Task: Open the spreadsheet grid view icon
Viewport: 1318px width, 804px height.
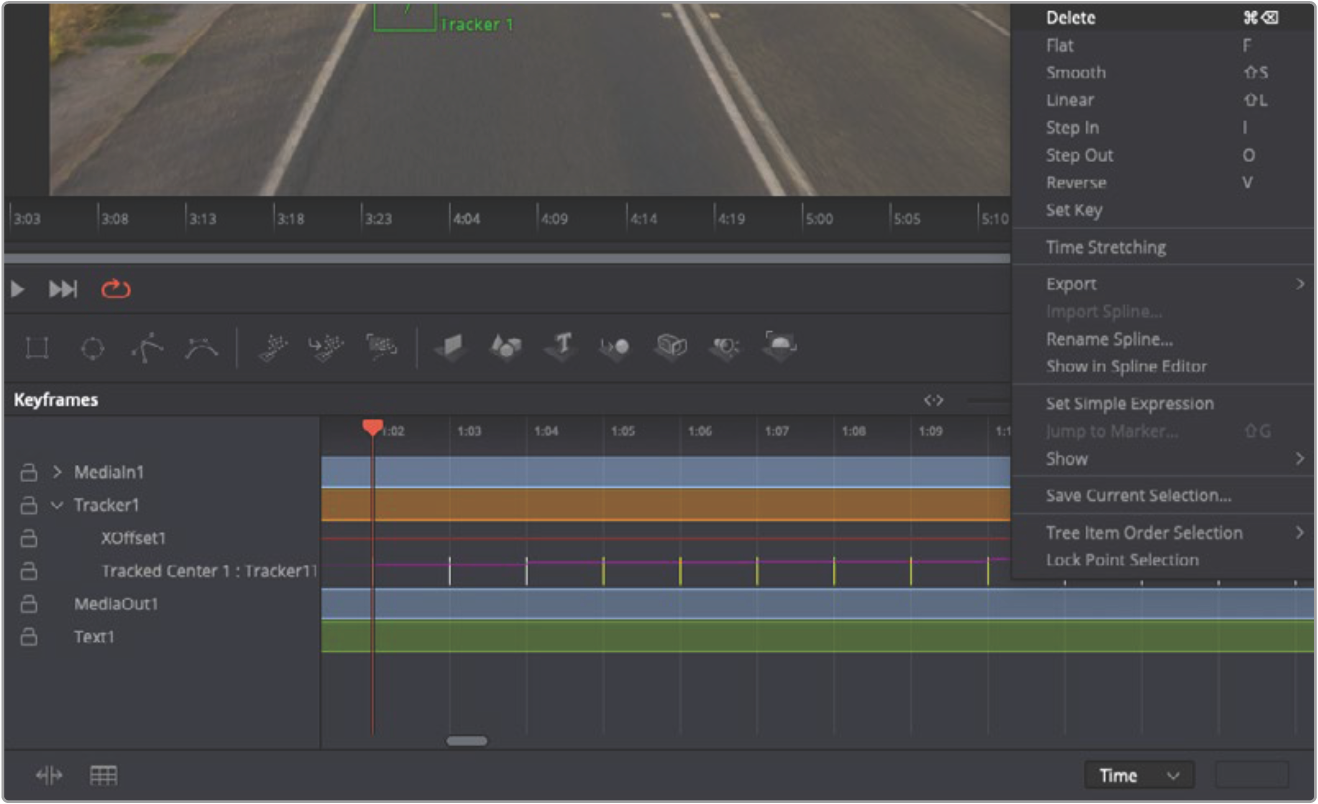Action: tap(104, 775)
